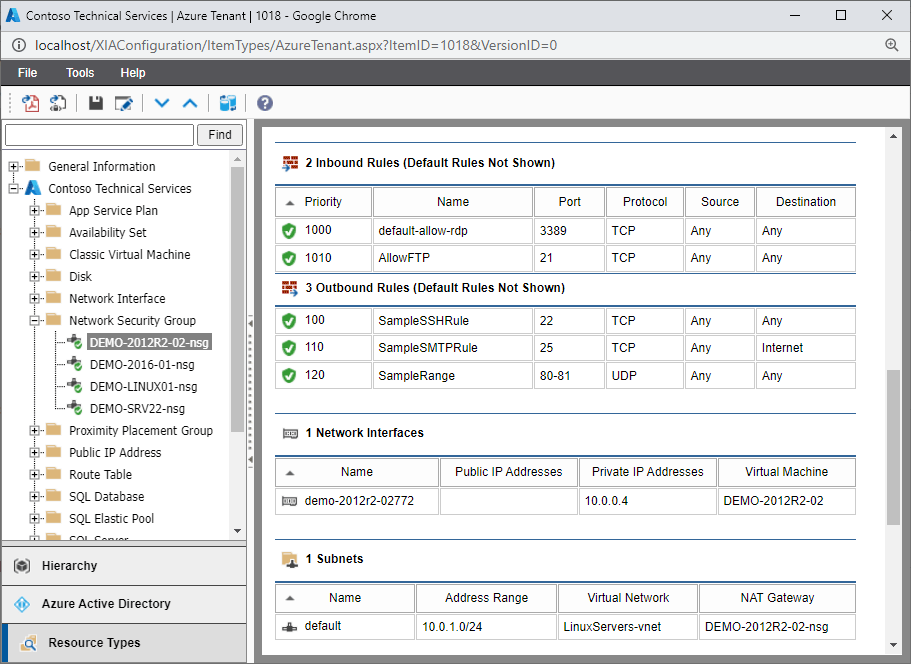
Task: Sort Inbound Rules by Priority arrow
Action: click(x=290, y=203)
